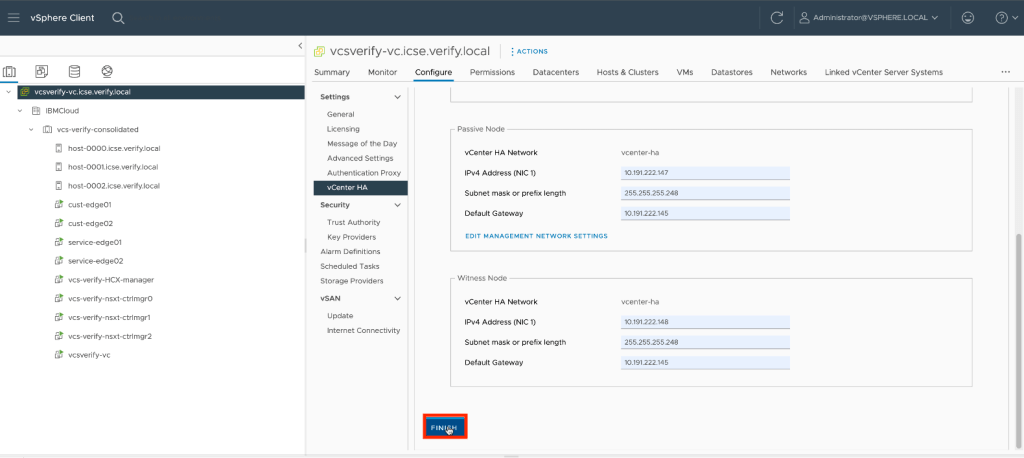
Task: Click the search magnifier icon
Action: click(x=118, y=18)
